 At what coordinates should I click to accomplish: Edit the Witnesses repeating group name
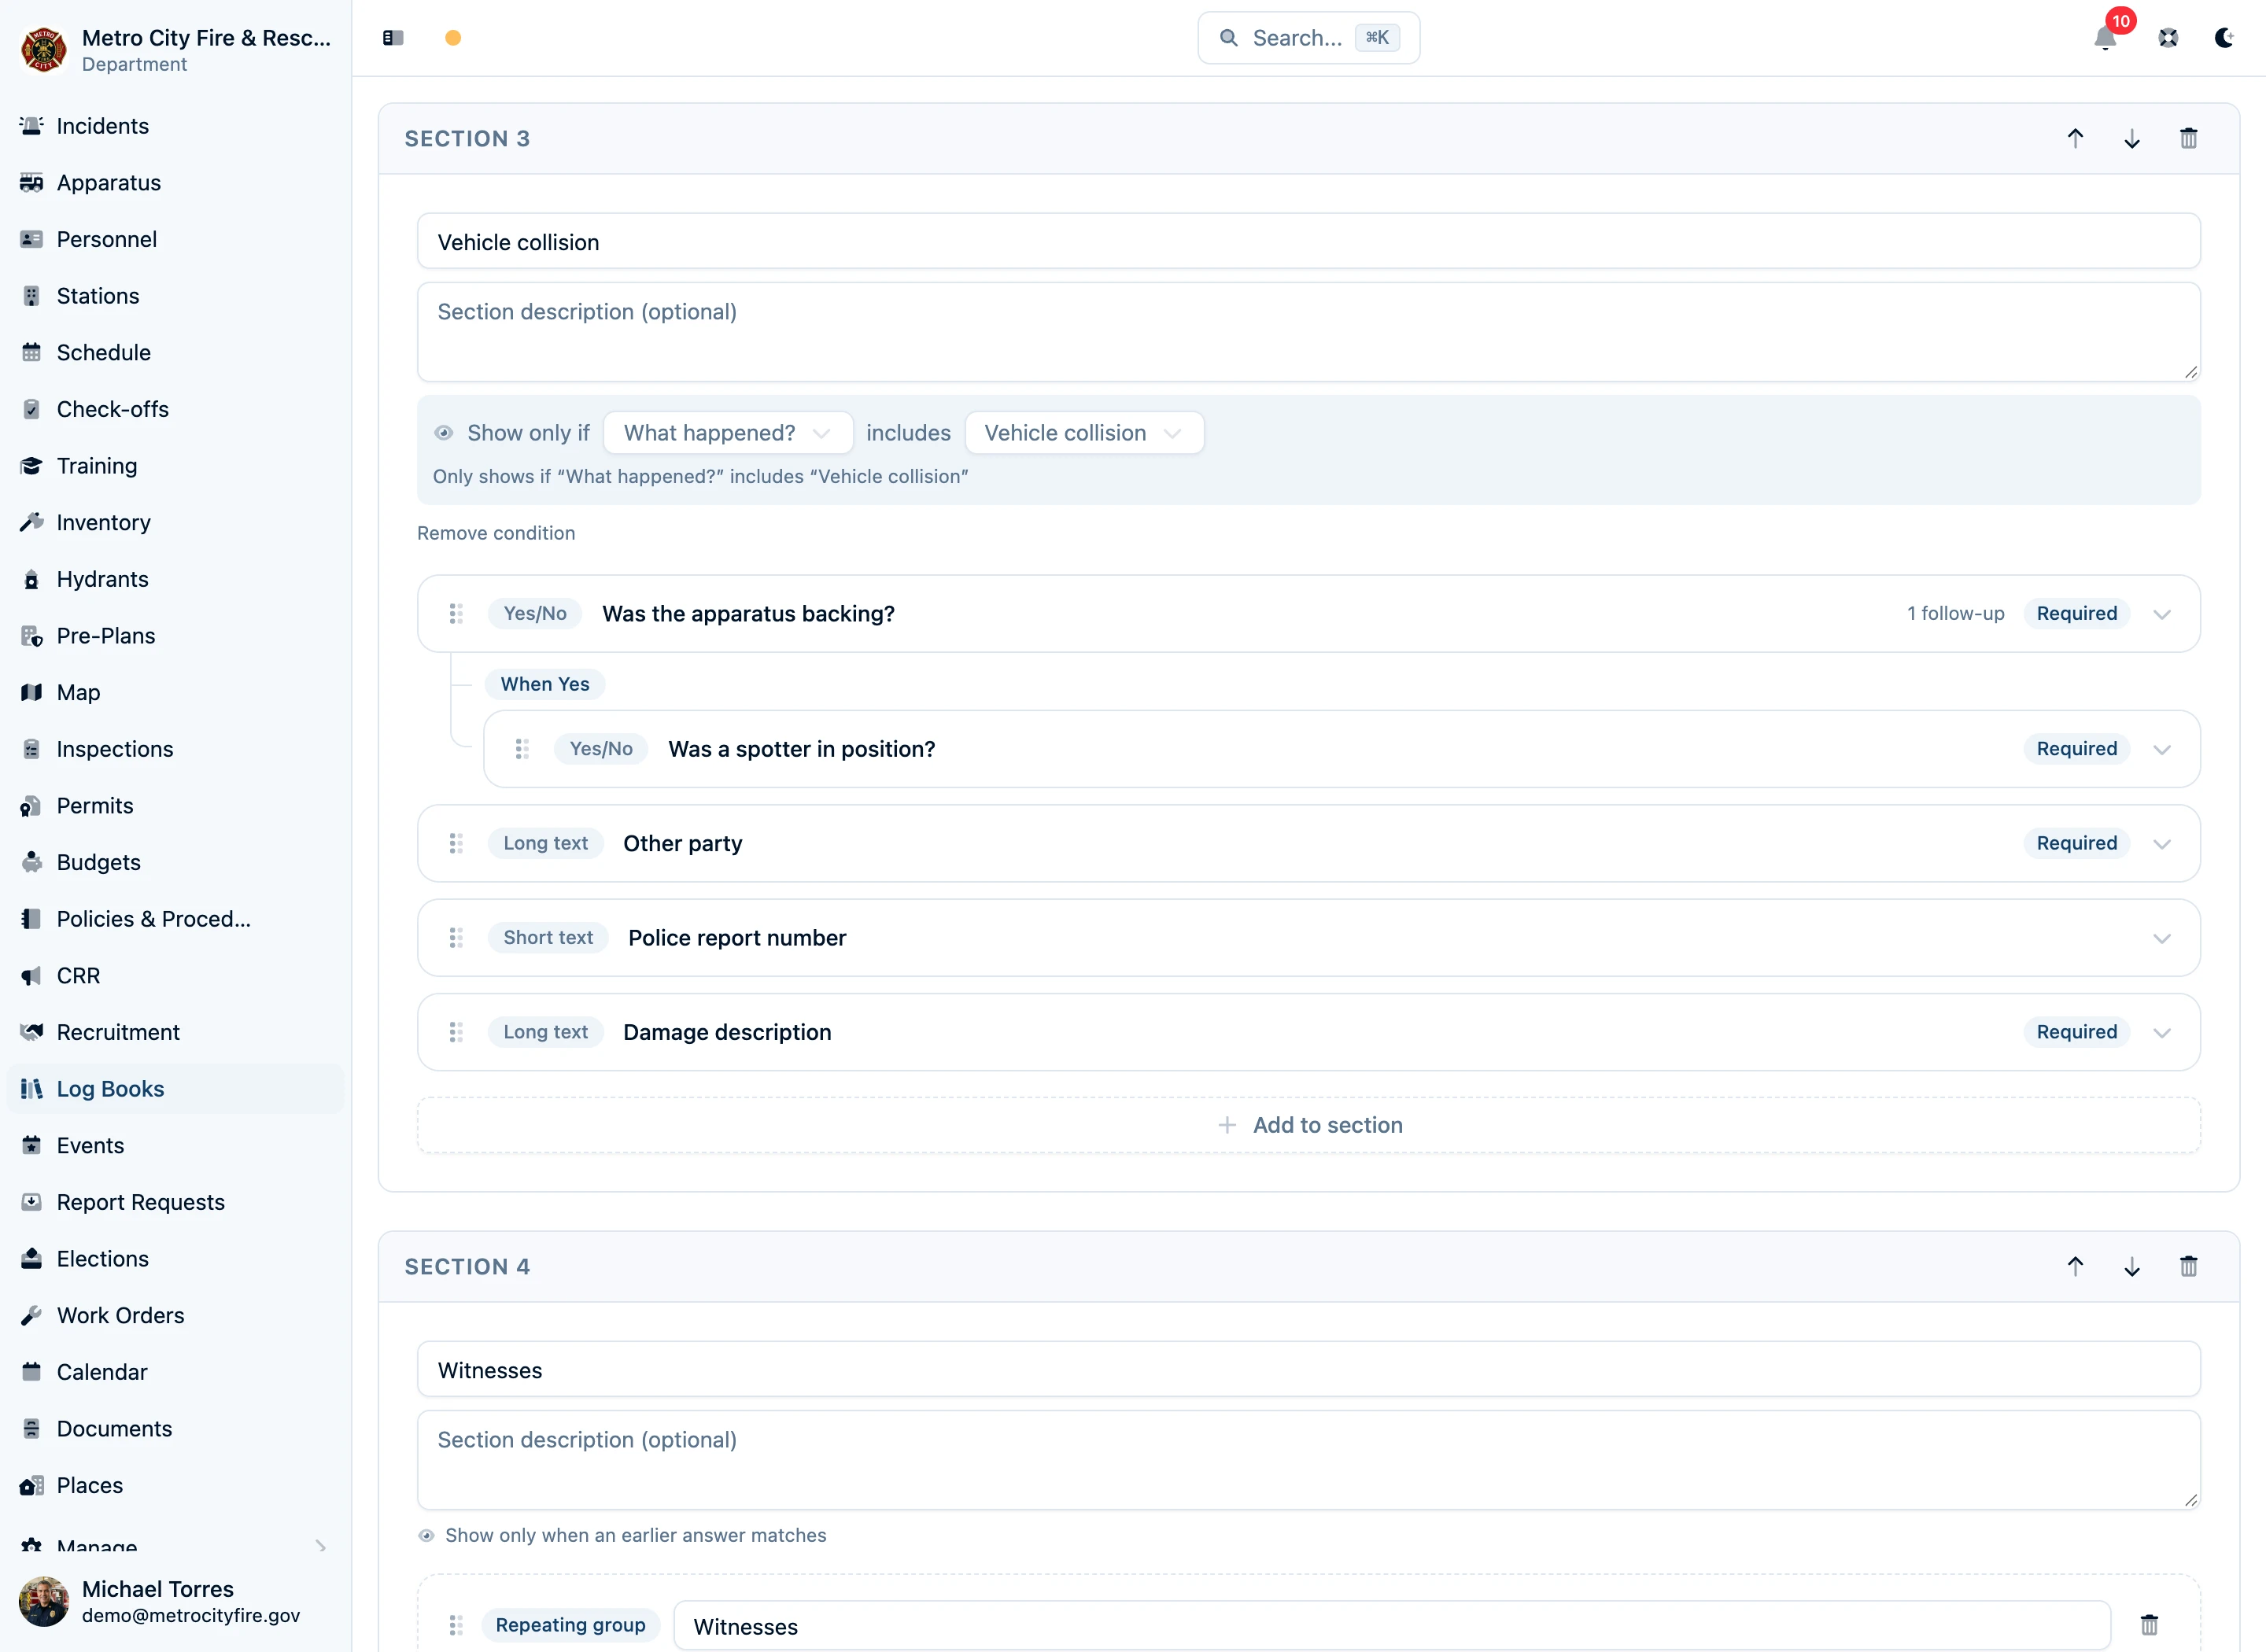point(1392,1626)
